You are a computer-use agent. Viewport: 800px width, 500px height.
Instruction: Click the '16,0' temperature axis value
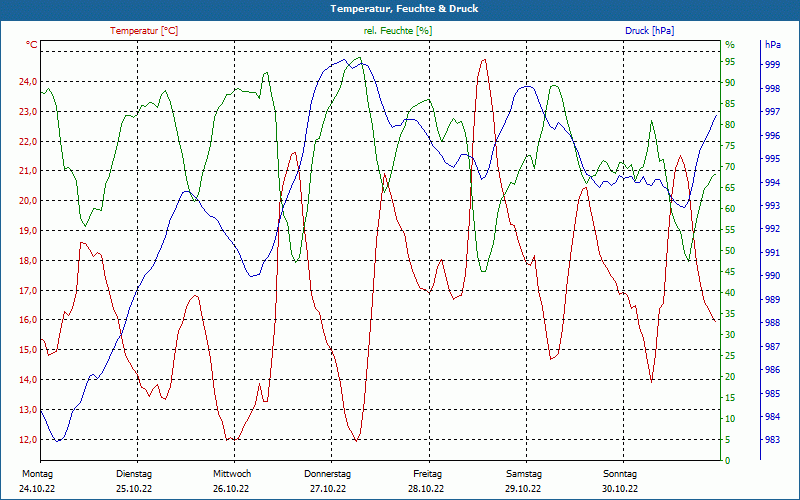28,320
